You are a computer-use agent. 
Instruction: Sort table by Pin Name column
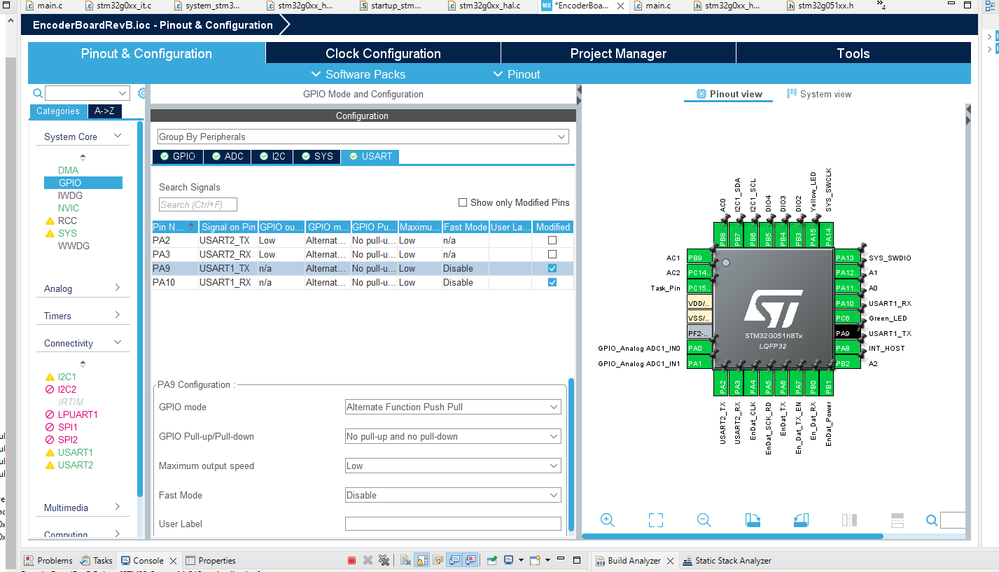[175, 227]
